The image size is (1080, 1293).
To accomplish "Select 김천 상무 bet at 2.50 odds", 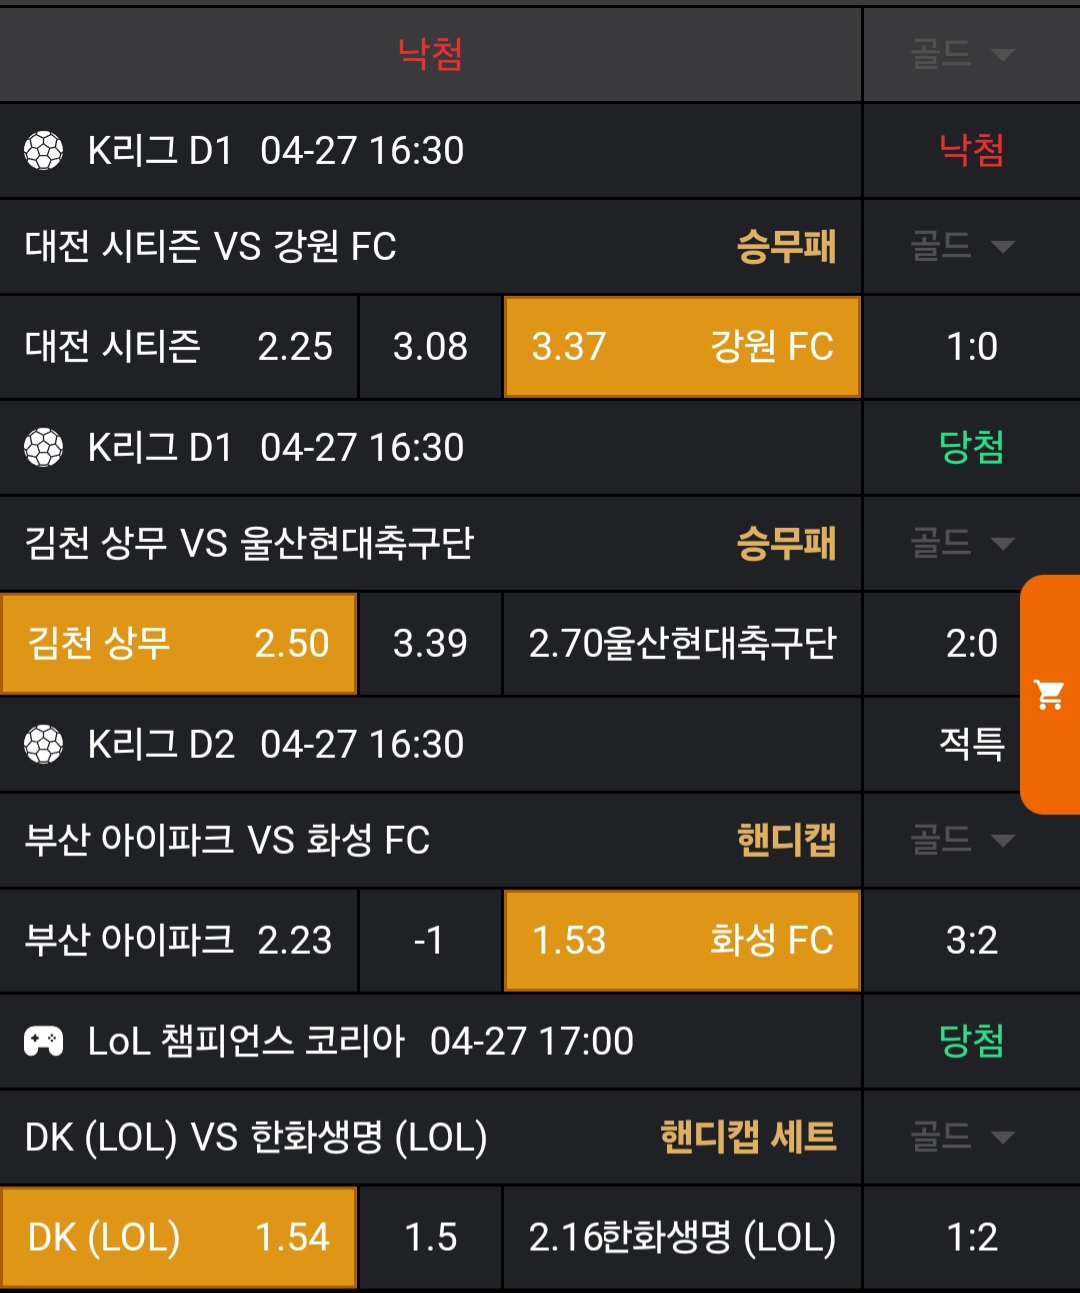I will click(x=179, y=643).
